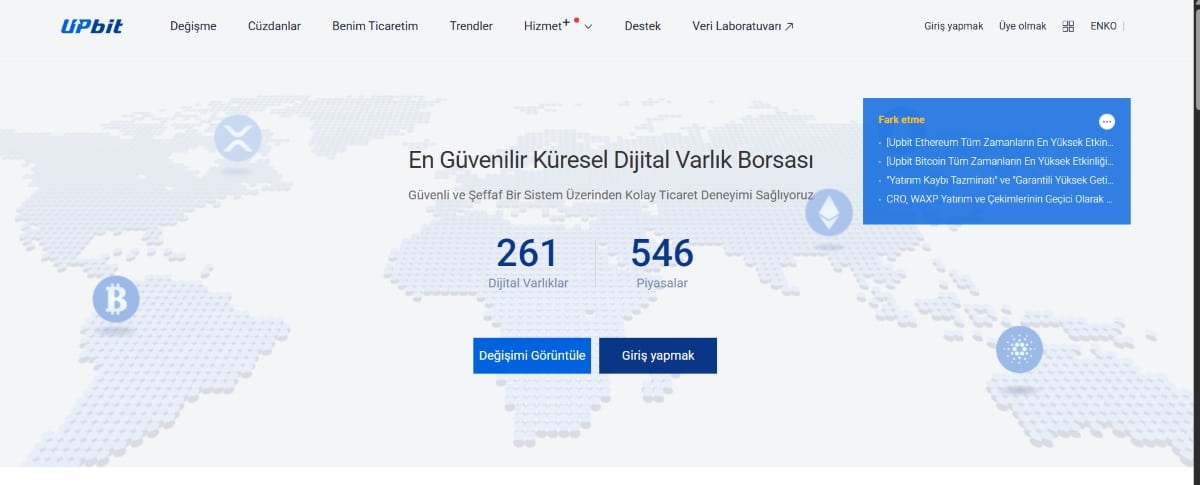
Task: Switch language via ENKO
Action: (1103, 26)
